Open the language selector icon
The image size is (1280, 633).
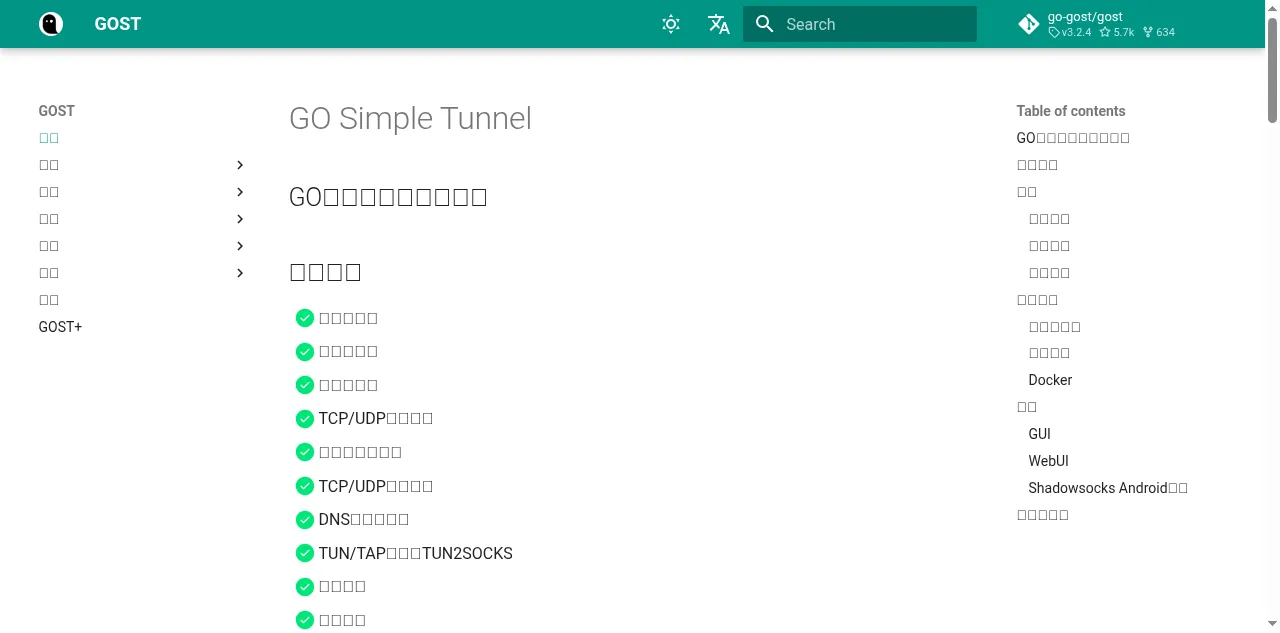[x=719, y=24]
